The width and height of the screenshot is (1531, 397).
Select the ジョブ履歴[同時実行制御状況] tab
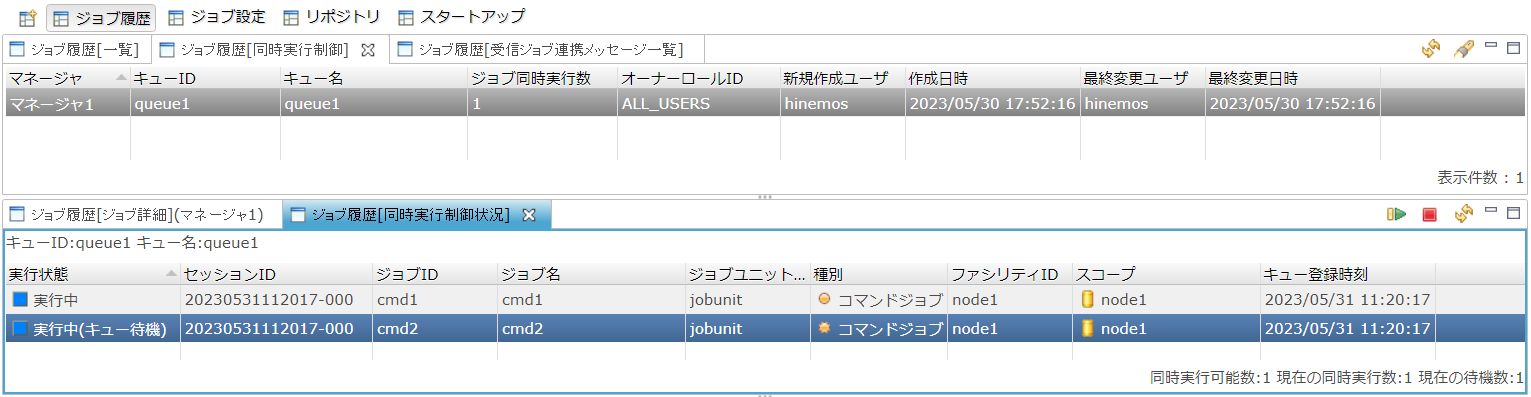point(400,214)
